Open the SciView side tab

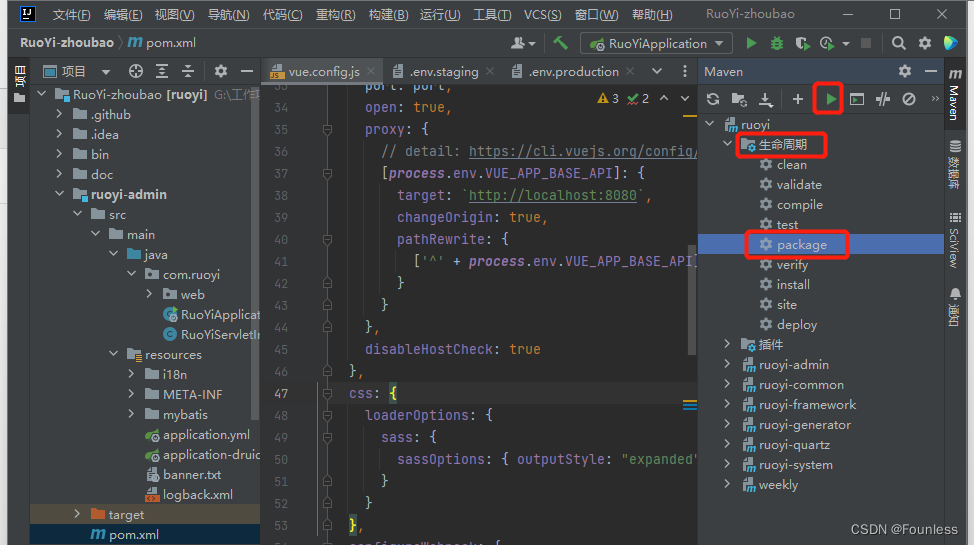pos(955,240)
